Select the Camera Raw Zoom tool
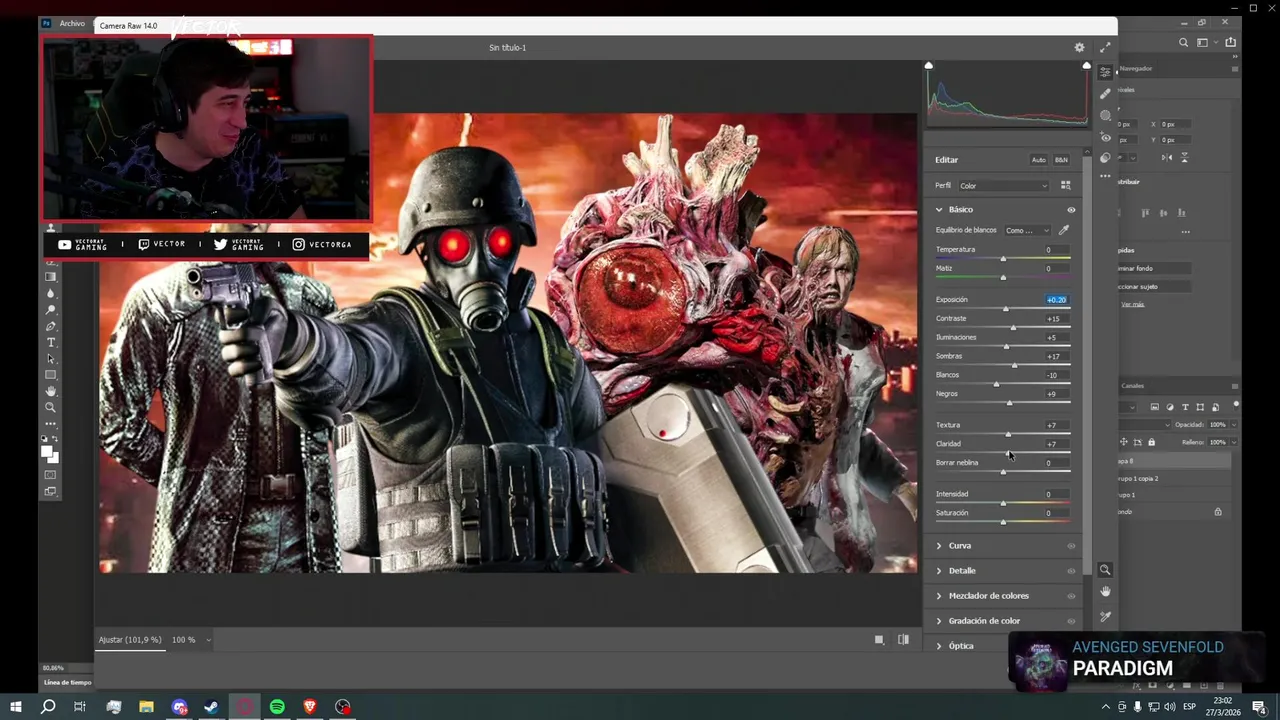 [x=1105, y=570]
